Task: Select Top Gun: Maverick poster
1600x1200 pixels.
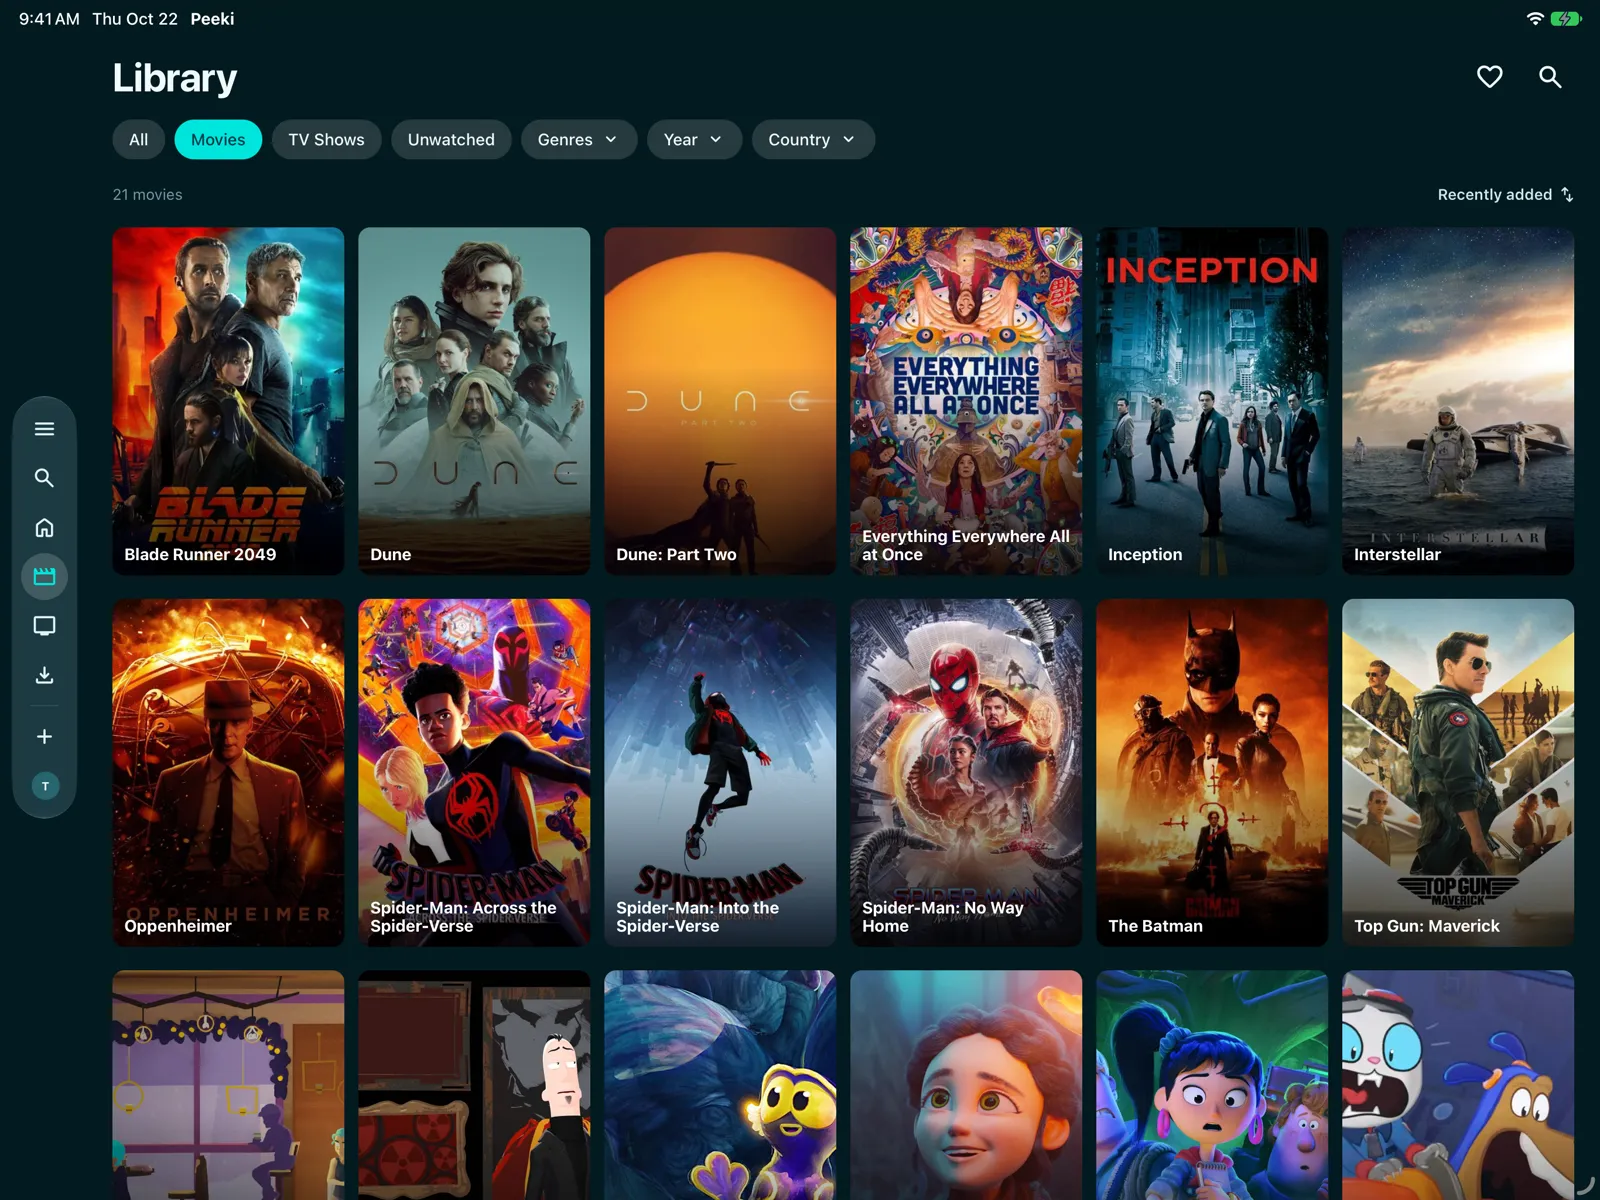Action: pyautogui.click(x=1458, y=773)
